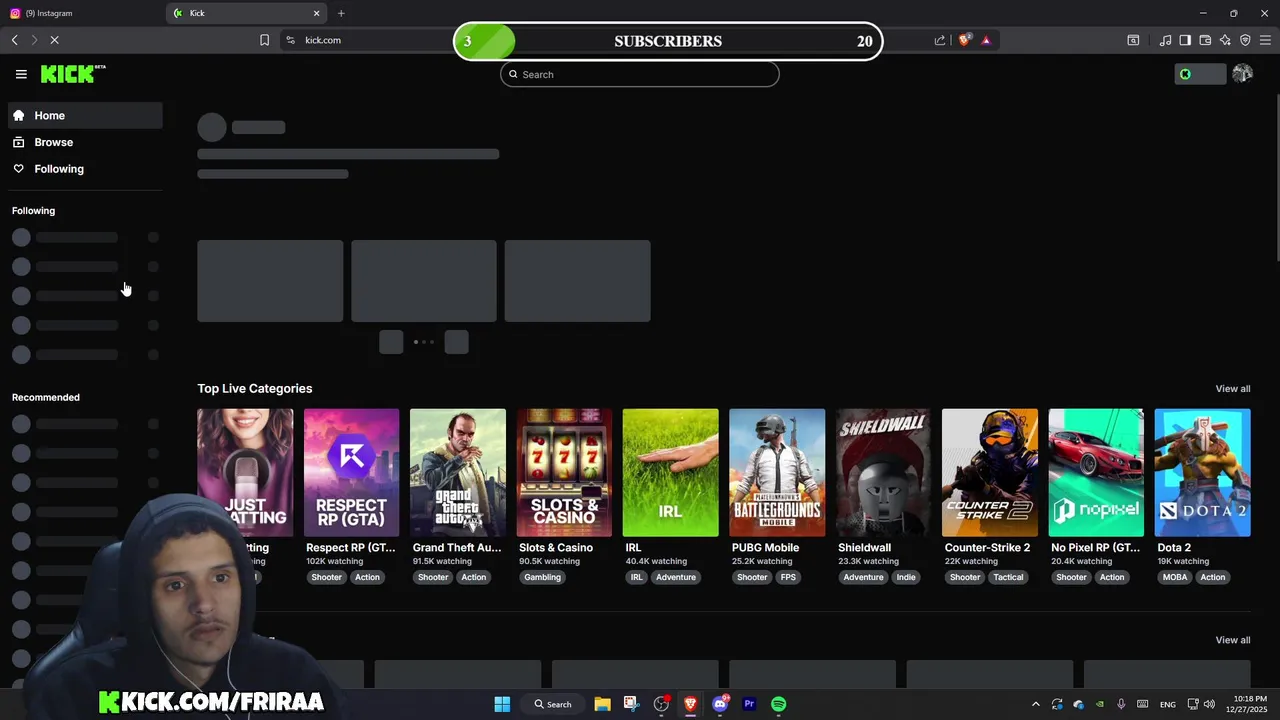This screenshot has height=720, width=1280.
Task: Open Spotify from taskbar
Action: (x=779, y=704)
